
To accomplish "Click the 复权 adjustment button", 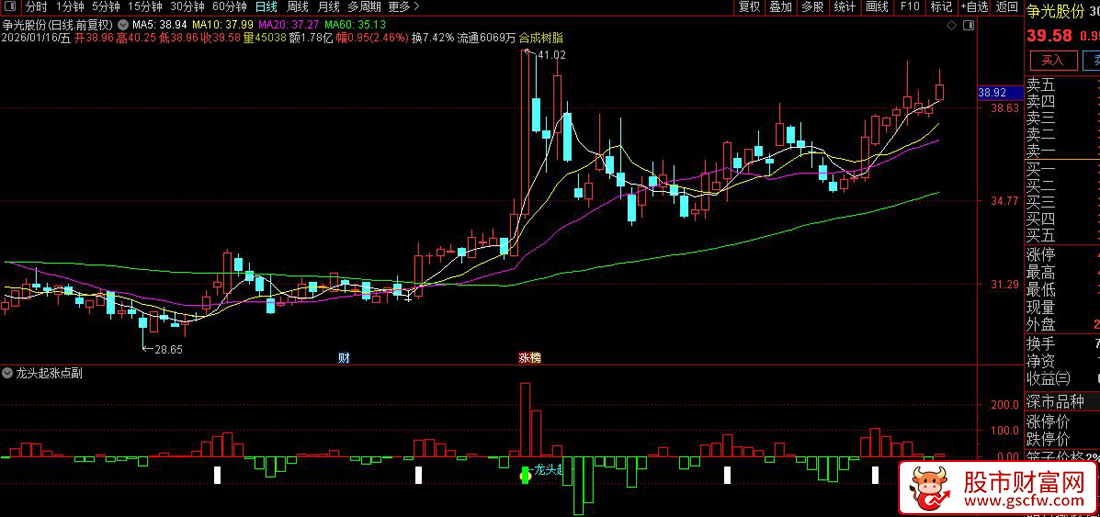I will 749,7.
